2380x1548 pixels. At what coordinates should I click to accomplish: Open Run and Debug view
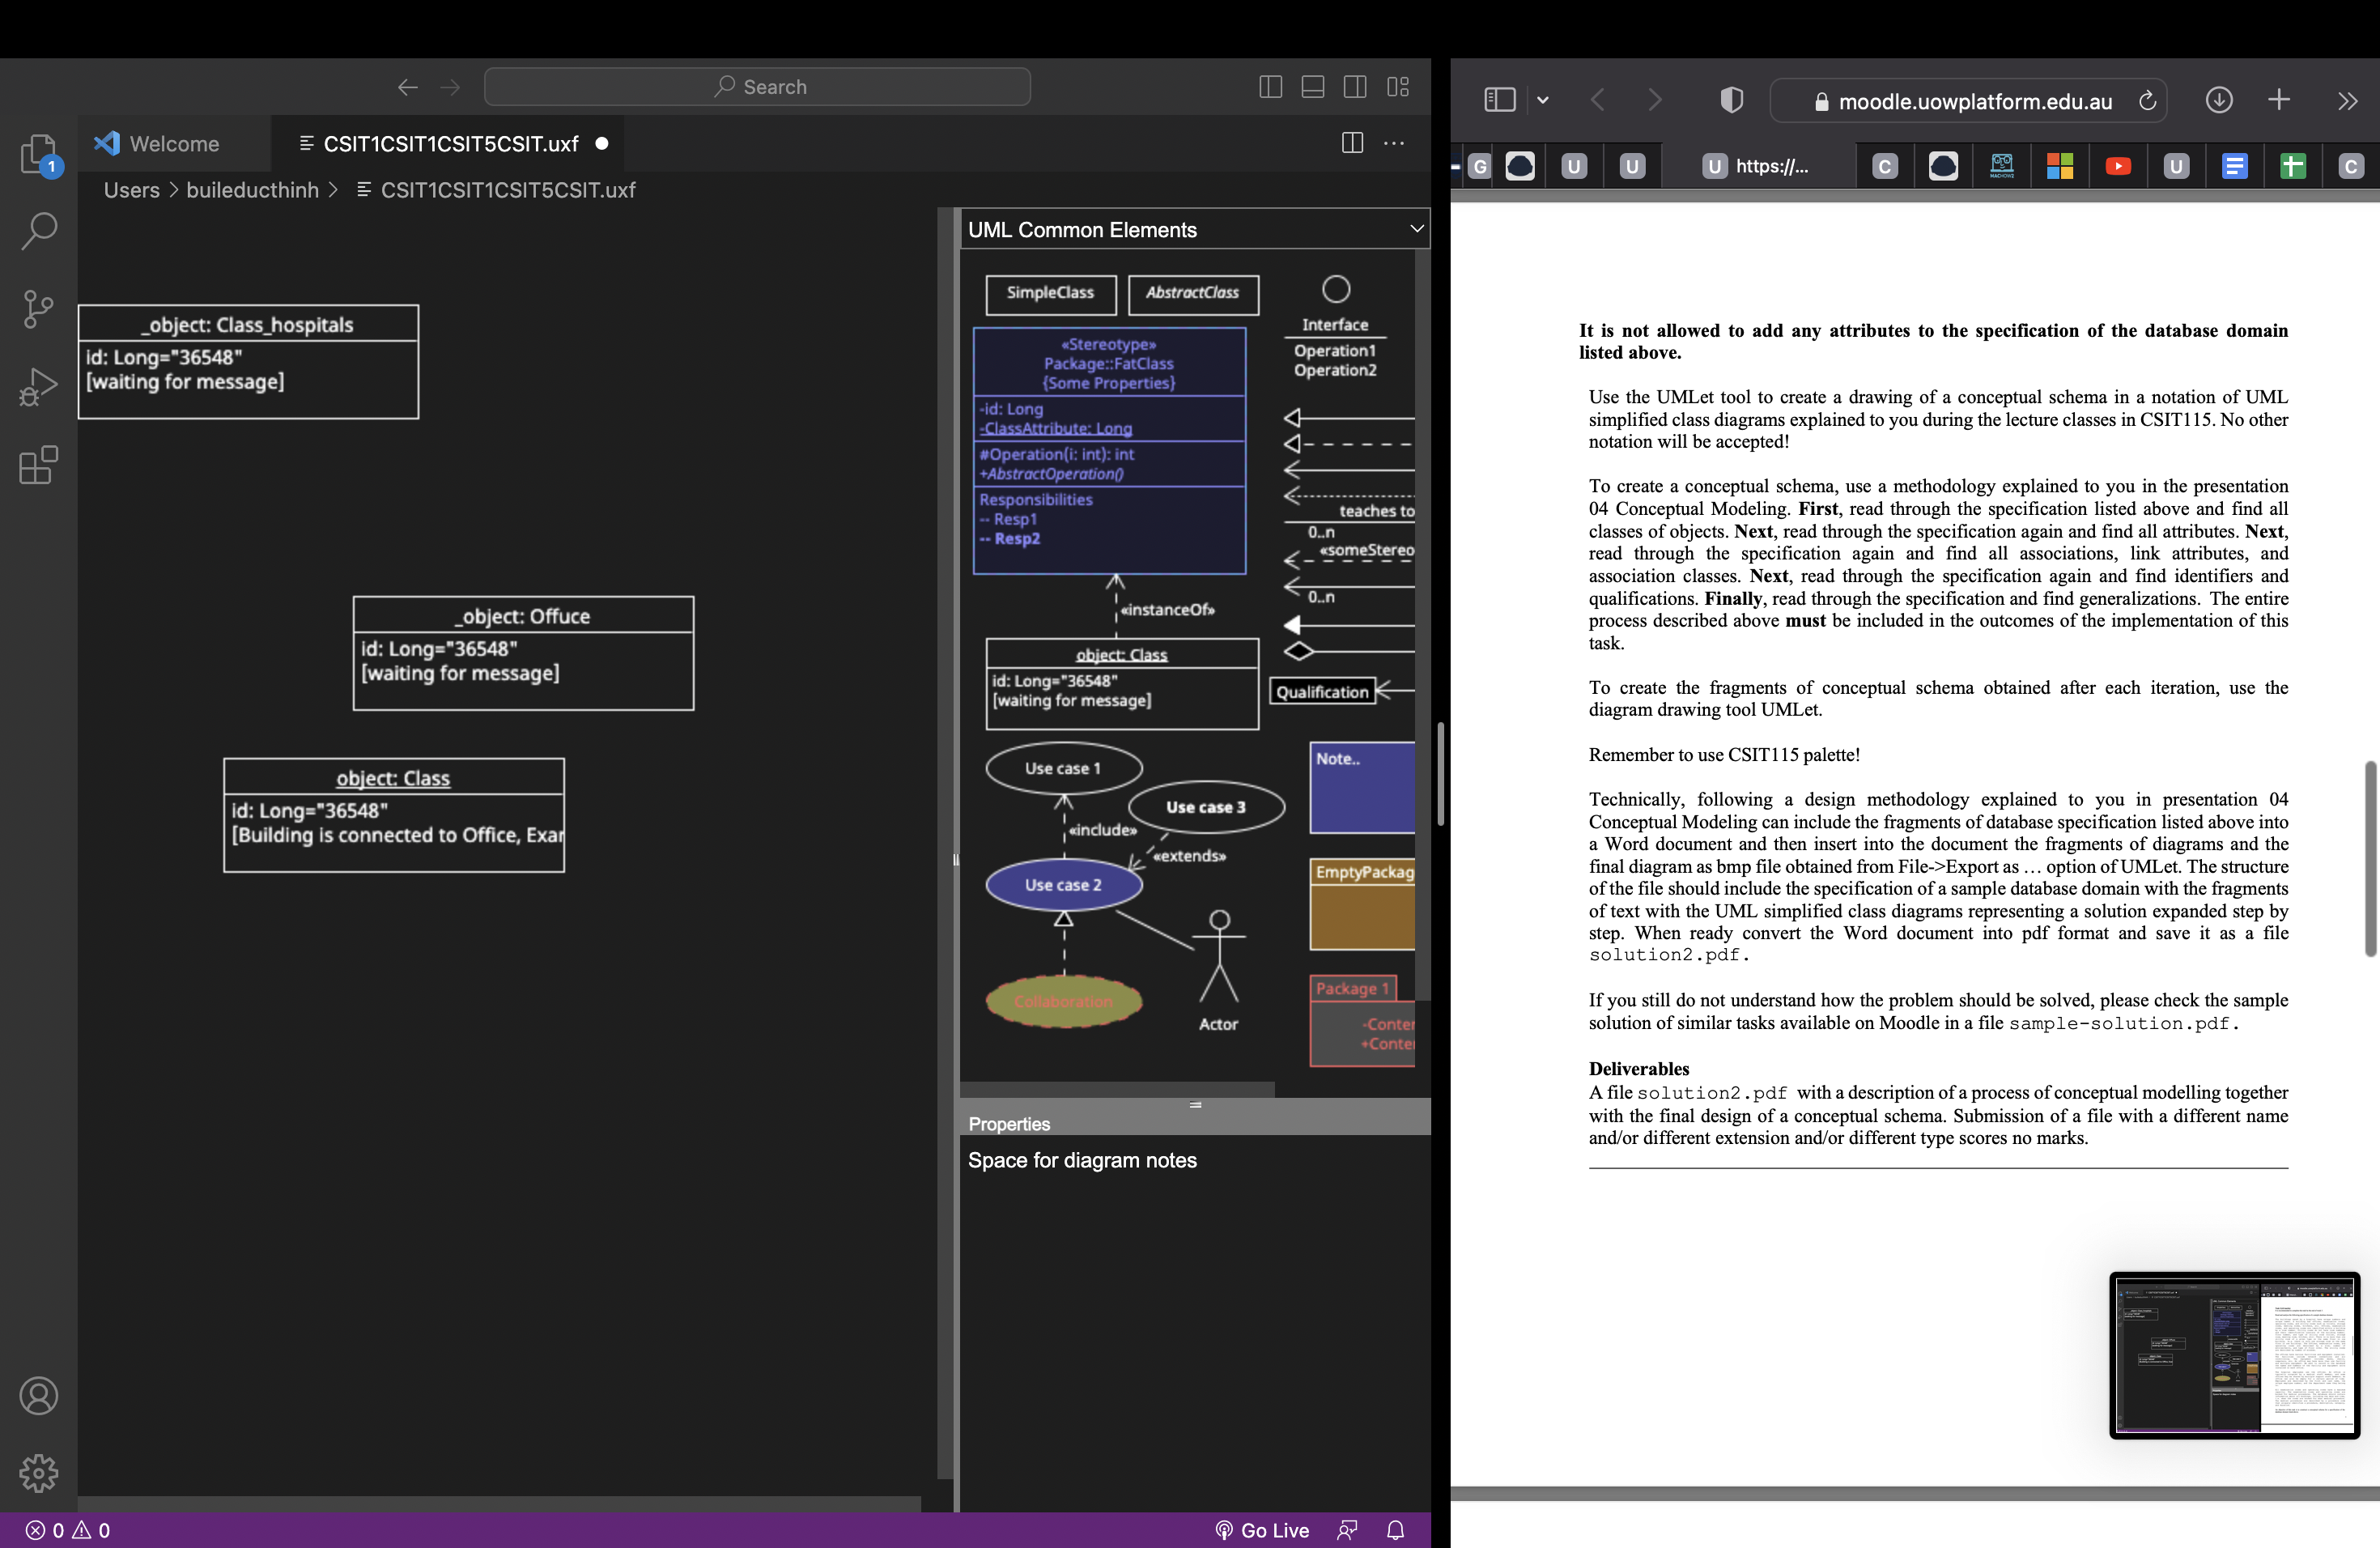[x=38, y=386]
